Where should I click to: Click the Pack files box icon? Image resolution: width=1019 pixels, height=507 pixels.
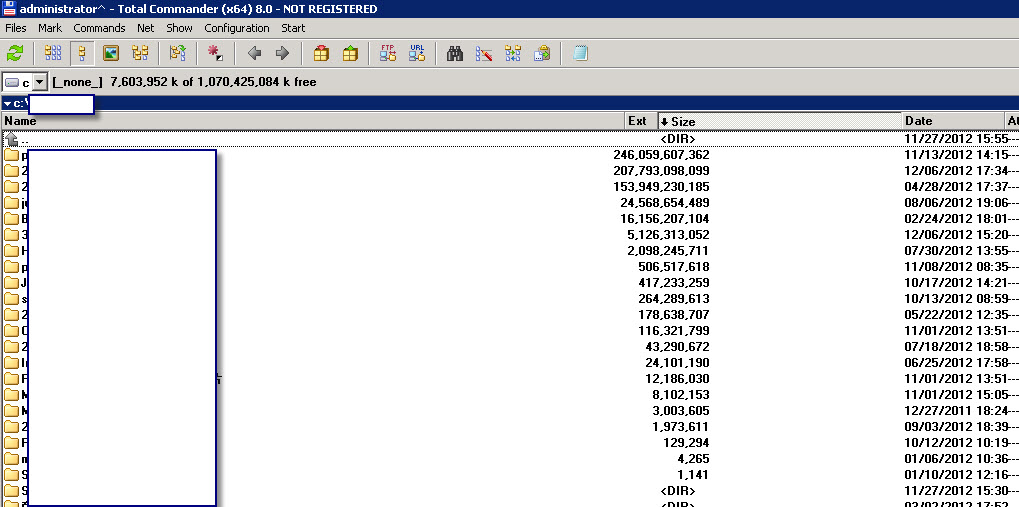pos(321,53)
